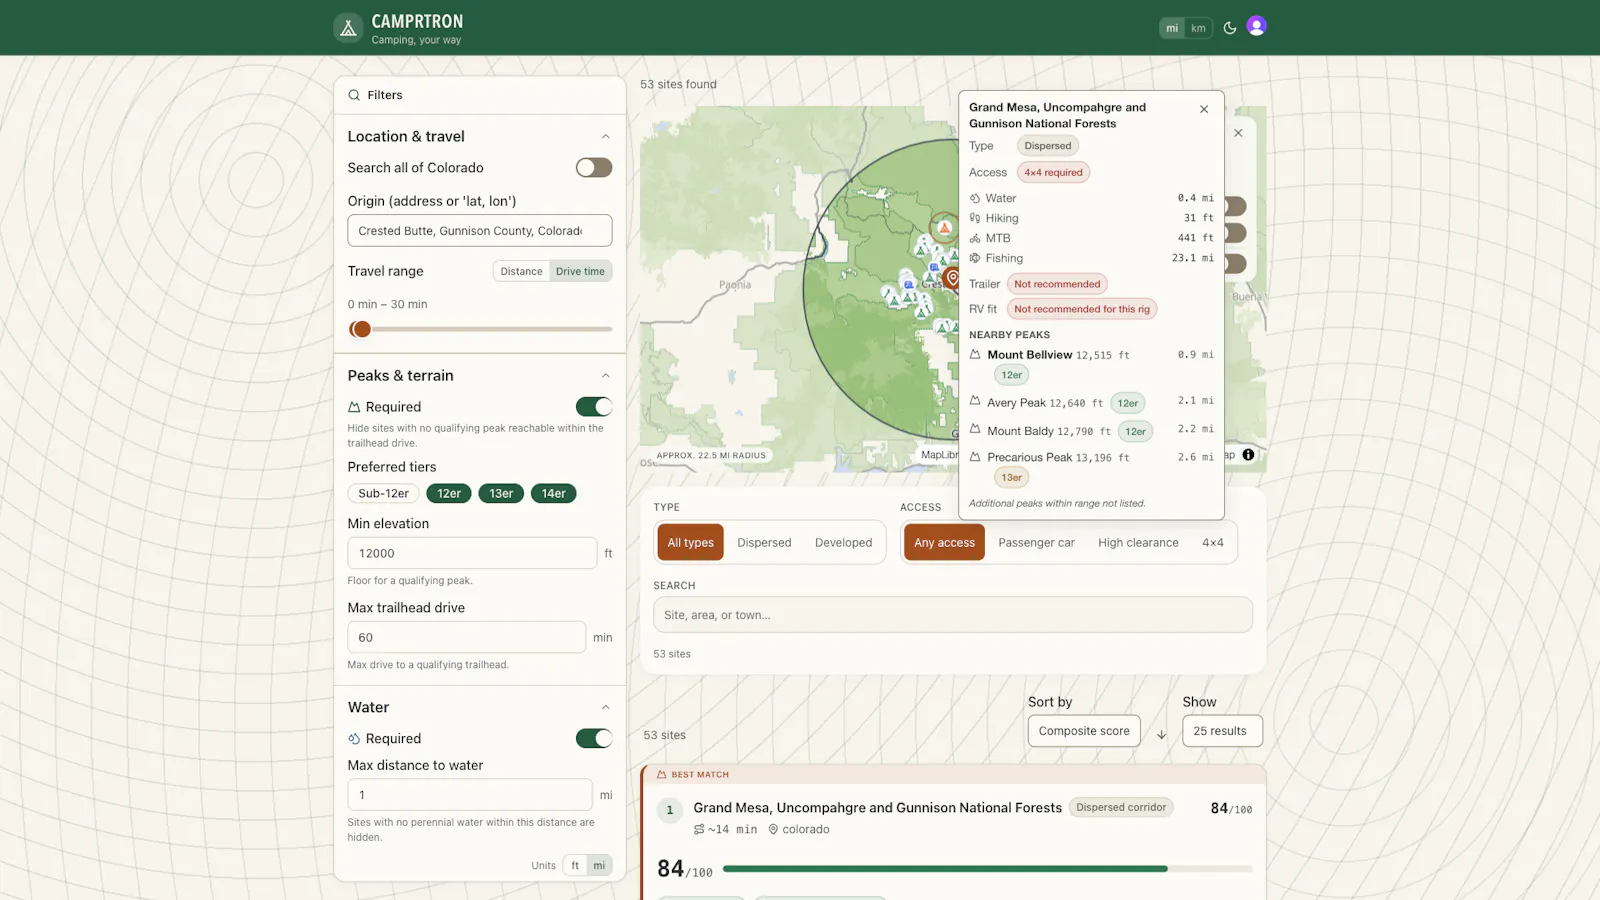Select mi for water distance units
The height and width of the screenshot is (900, 1600).
(x=599, y=866)
